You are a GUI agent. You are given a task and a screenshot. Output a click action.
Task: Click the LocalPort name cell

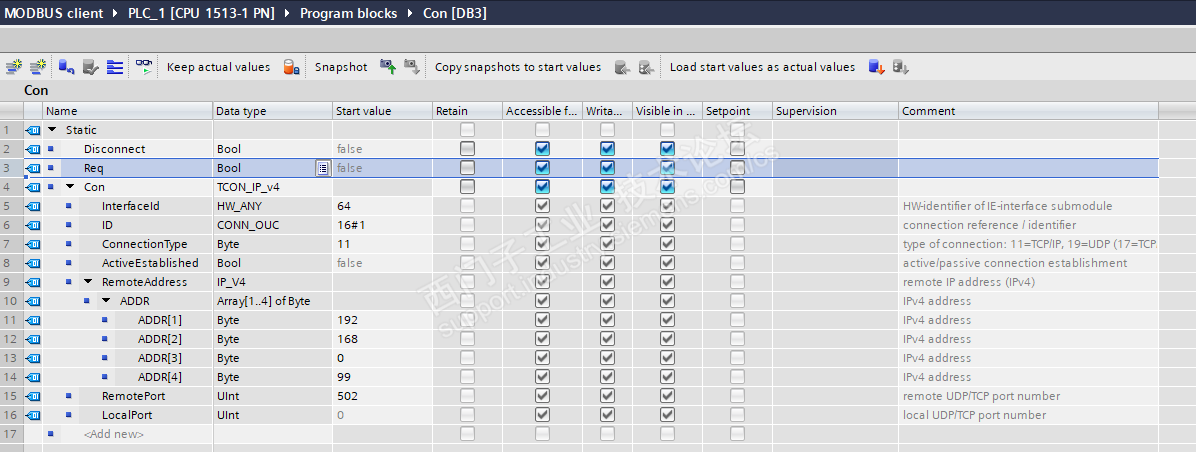point(127,415)
